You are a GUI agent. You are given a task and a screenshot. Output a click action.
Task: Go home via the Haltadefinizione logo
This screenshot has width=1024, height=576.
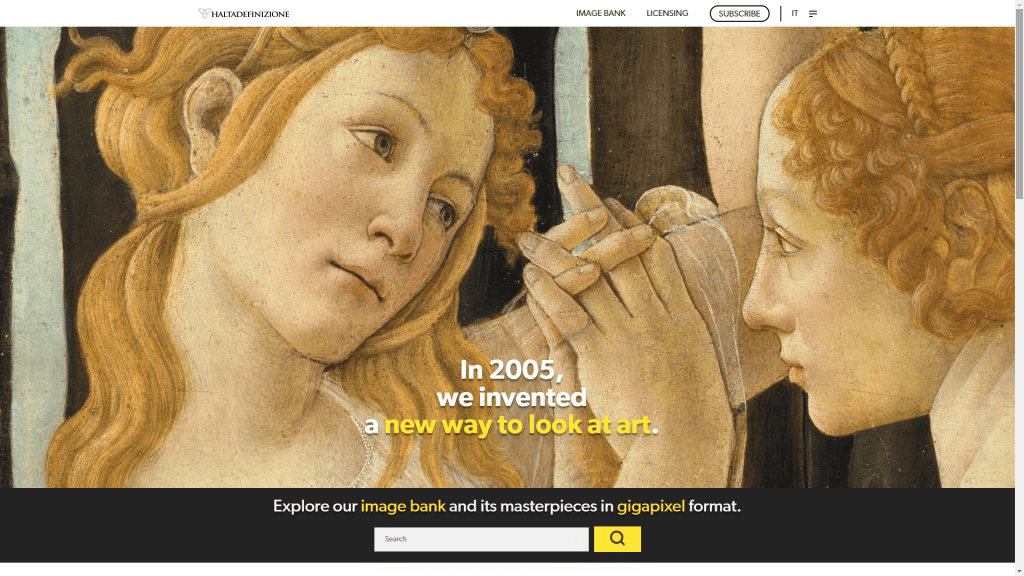tap(244, 14)
